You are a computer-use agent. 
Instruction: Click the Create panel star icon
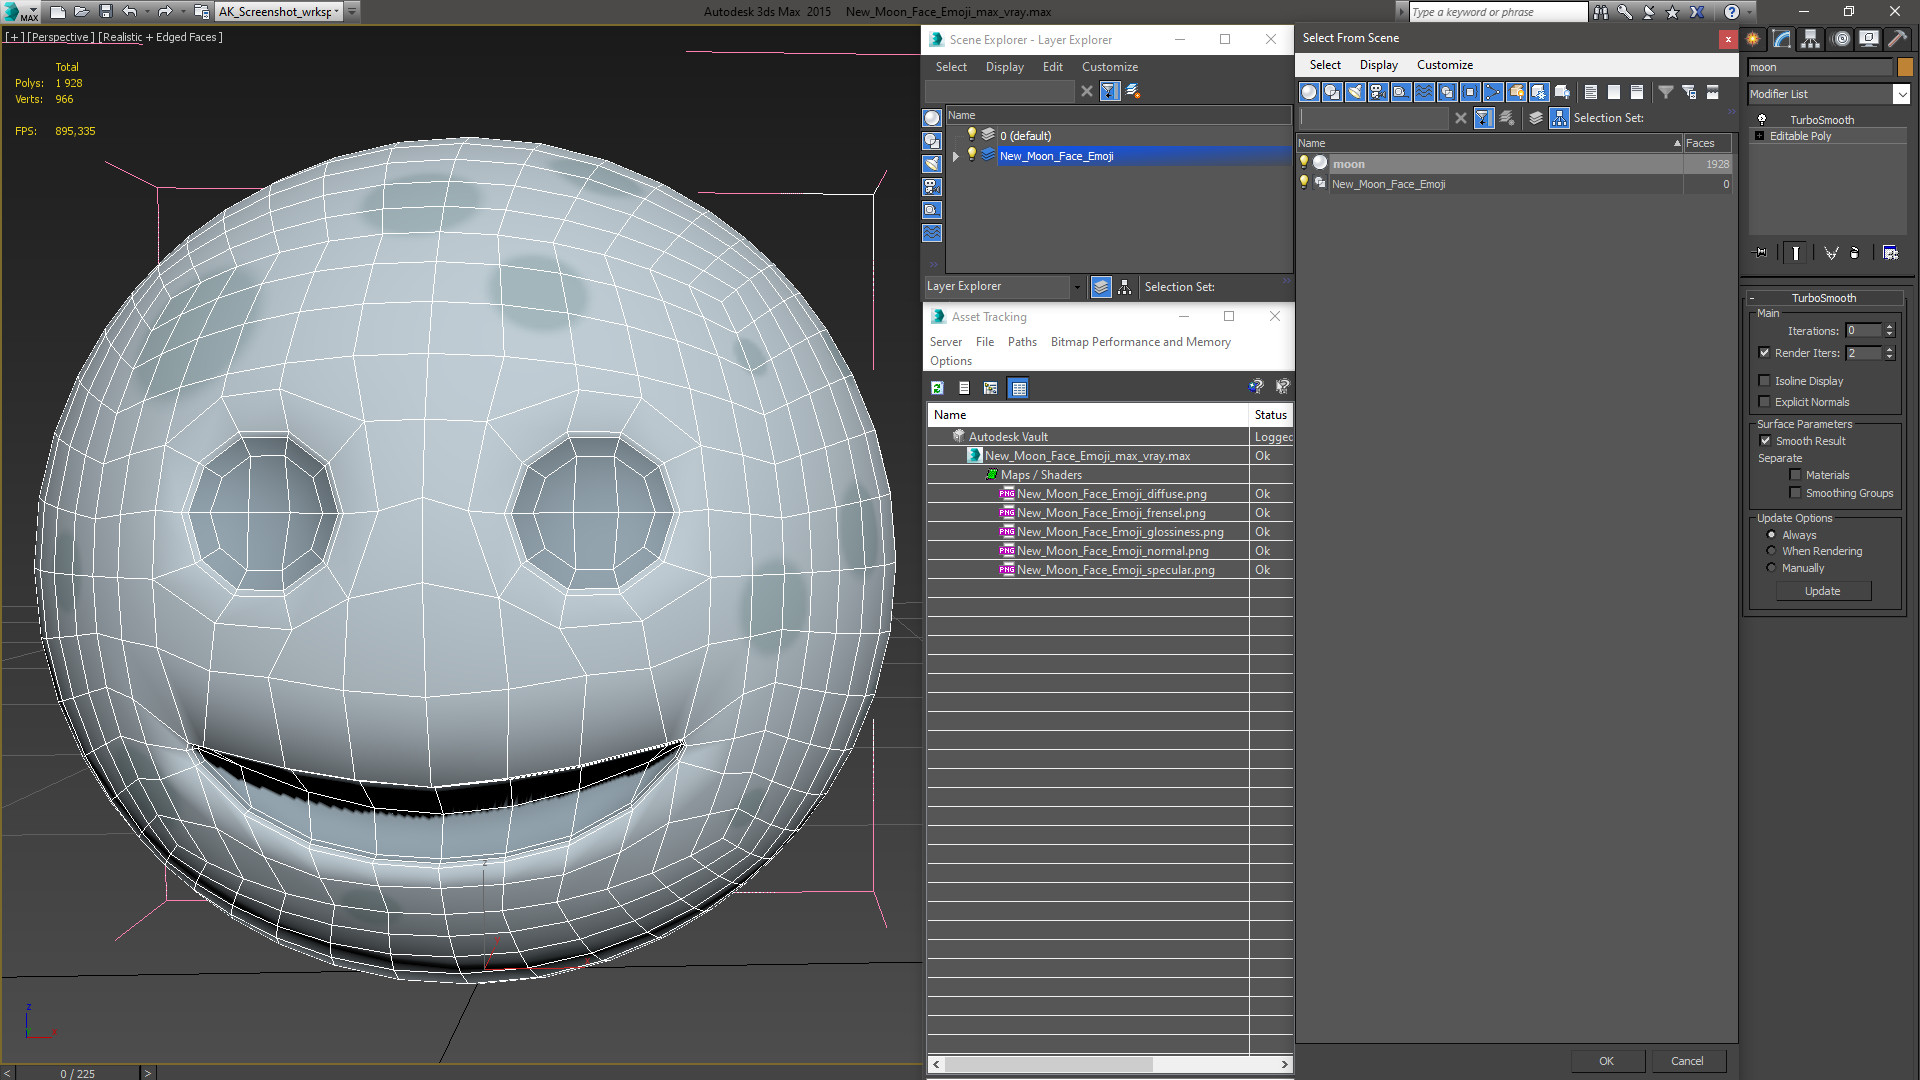click(1753, 39)
